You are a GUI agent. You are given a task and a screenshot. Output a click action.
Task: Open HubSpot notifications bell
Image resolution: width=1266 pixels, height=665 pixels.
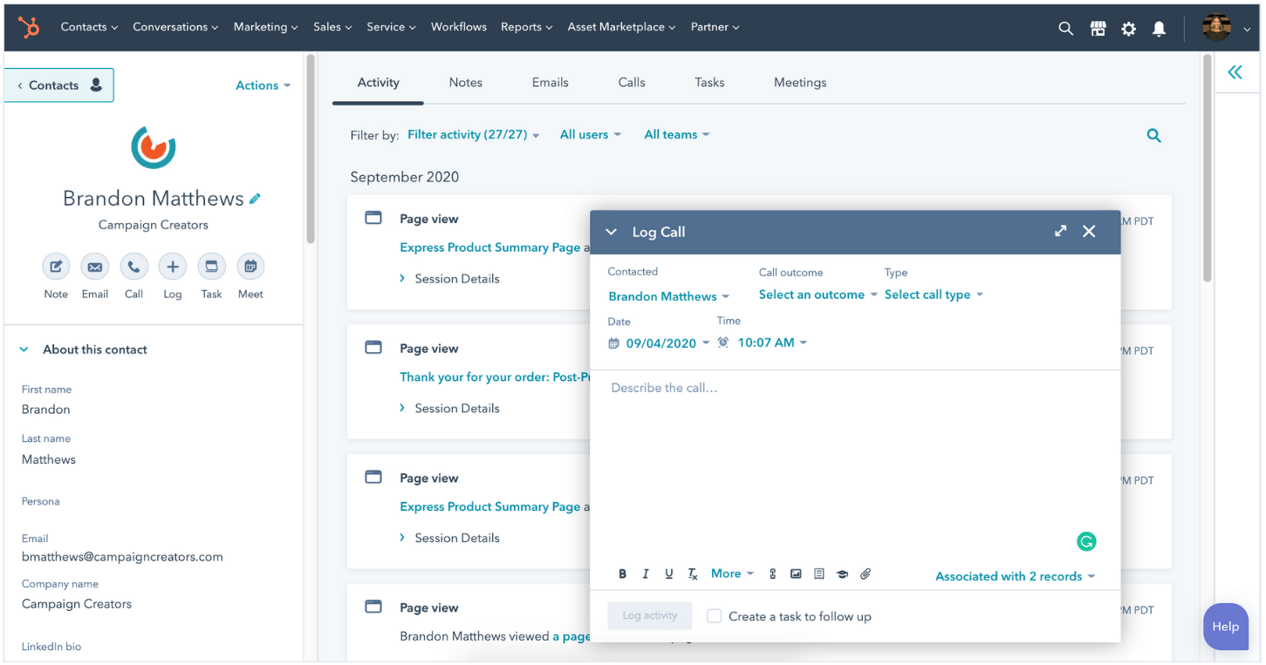pos(1159,28)
